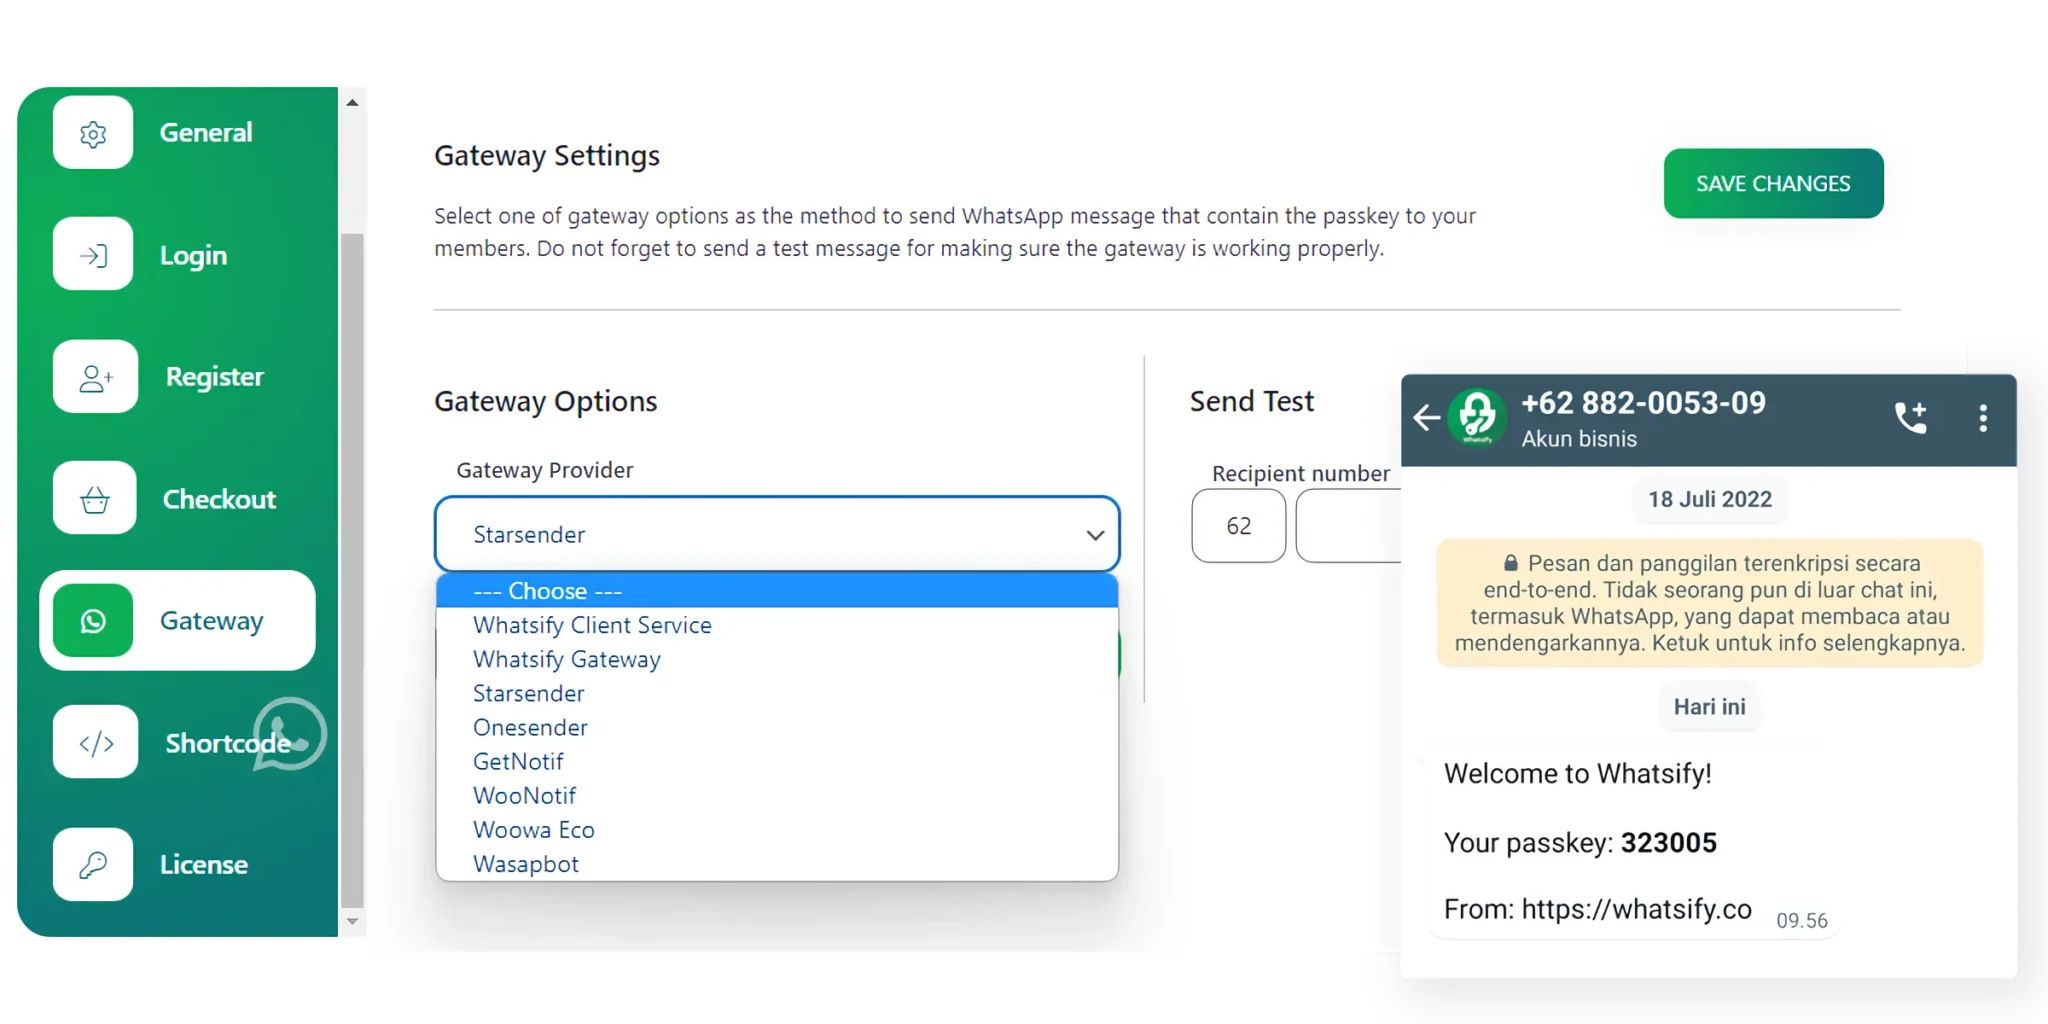
Task: Select Wasapbot from the list
Action: pos(777,863)
